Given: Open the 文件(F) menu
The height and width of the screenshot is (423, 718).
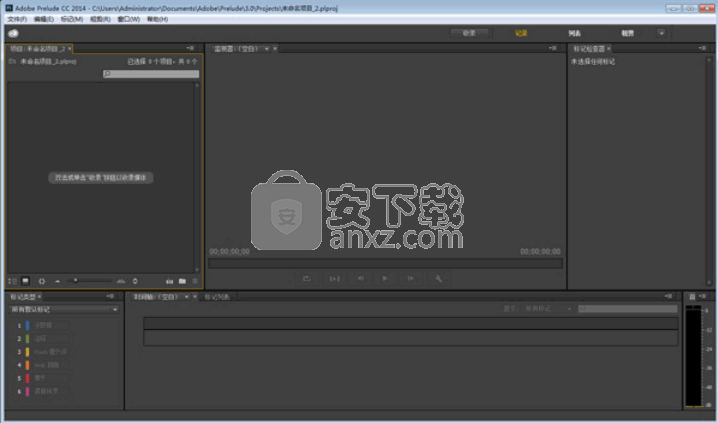Looking at the screenshot, I should click(17, 19).
